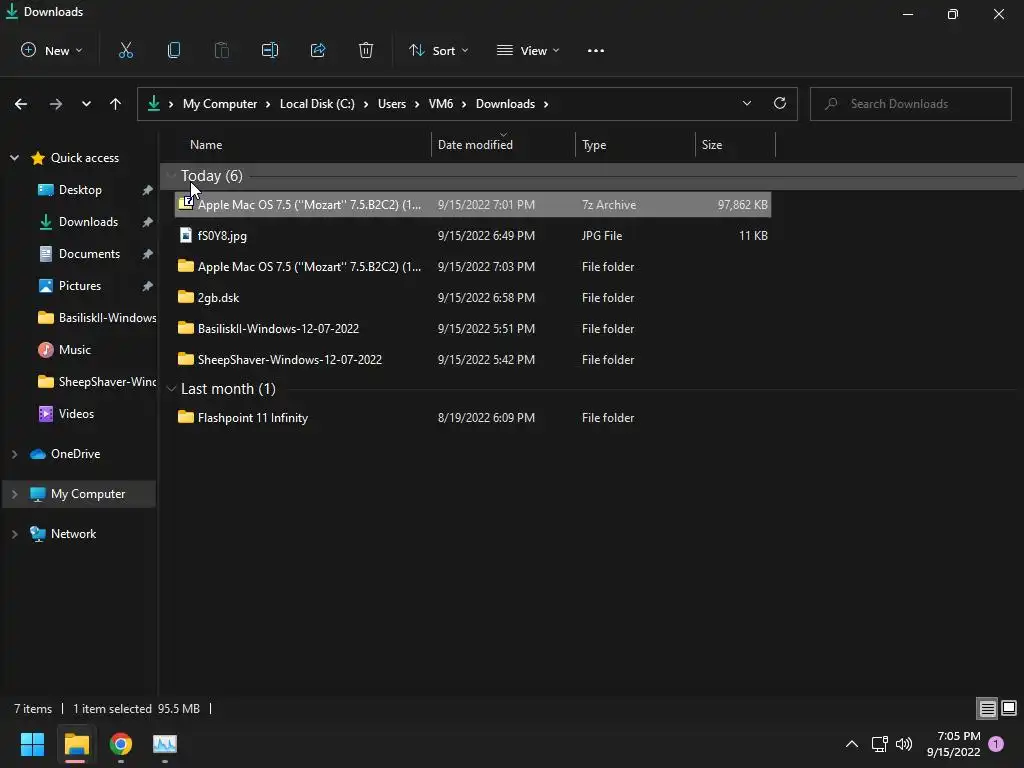Open the View options dropdown

coord(528,50)
